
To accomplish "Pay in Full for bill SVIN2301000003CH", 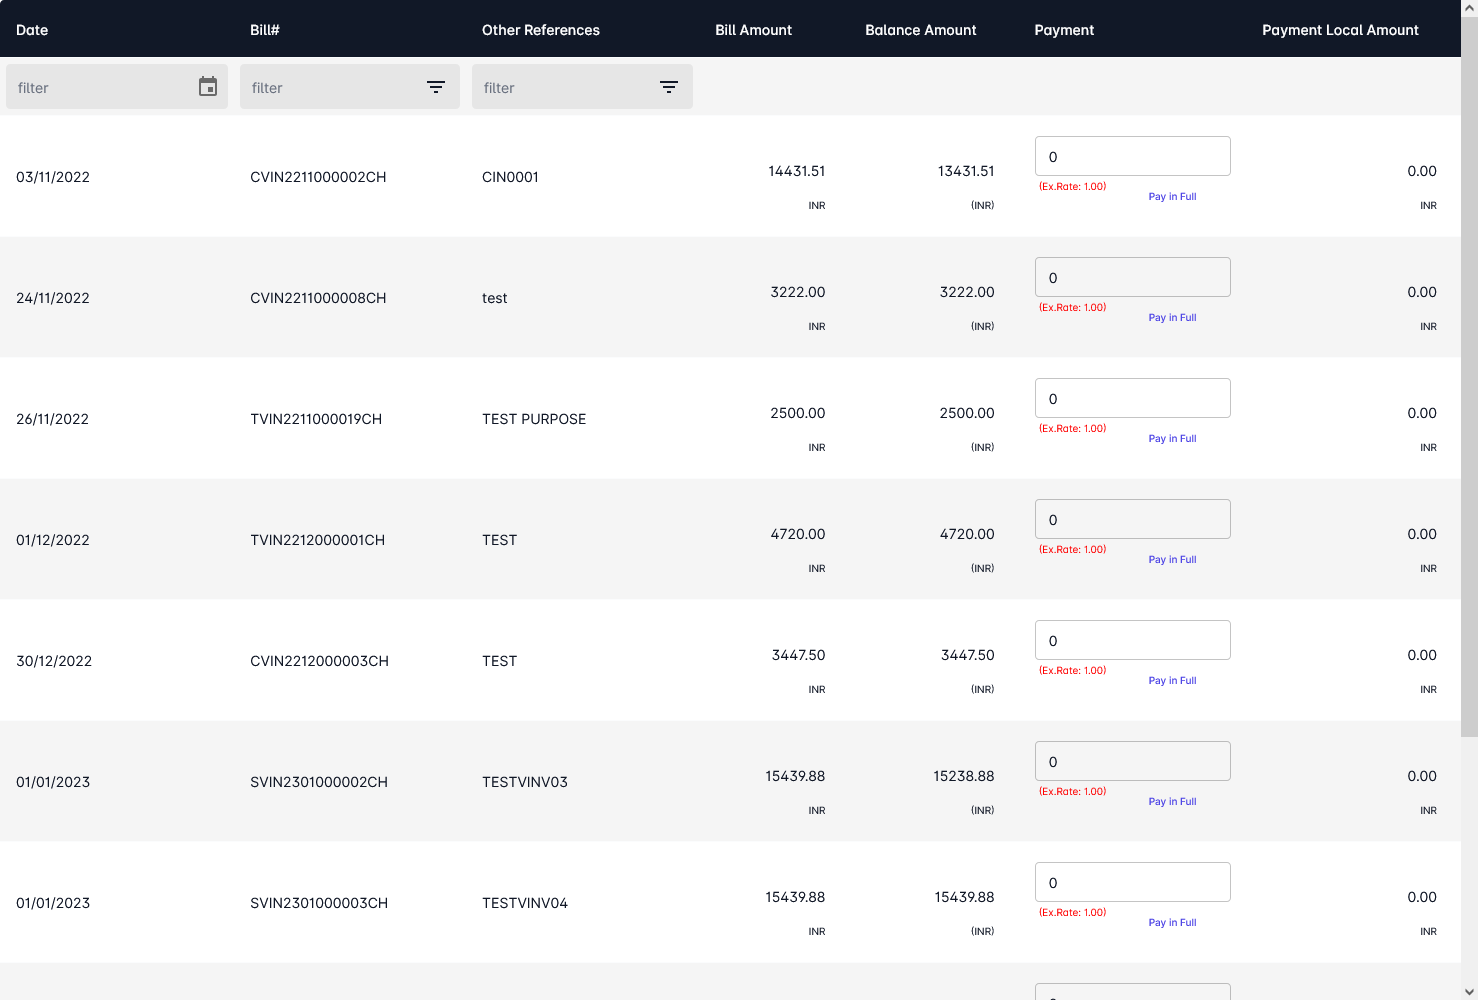I will tap(1172, 923).
